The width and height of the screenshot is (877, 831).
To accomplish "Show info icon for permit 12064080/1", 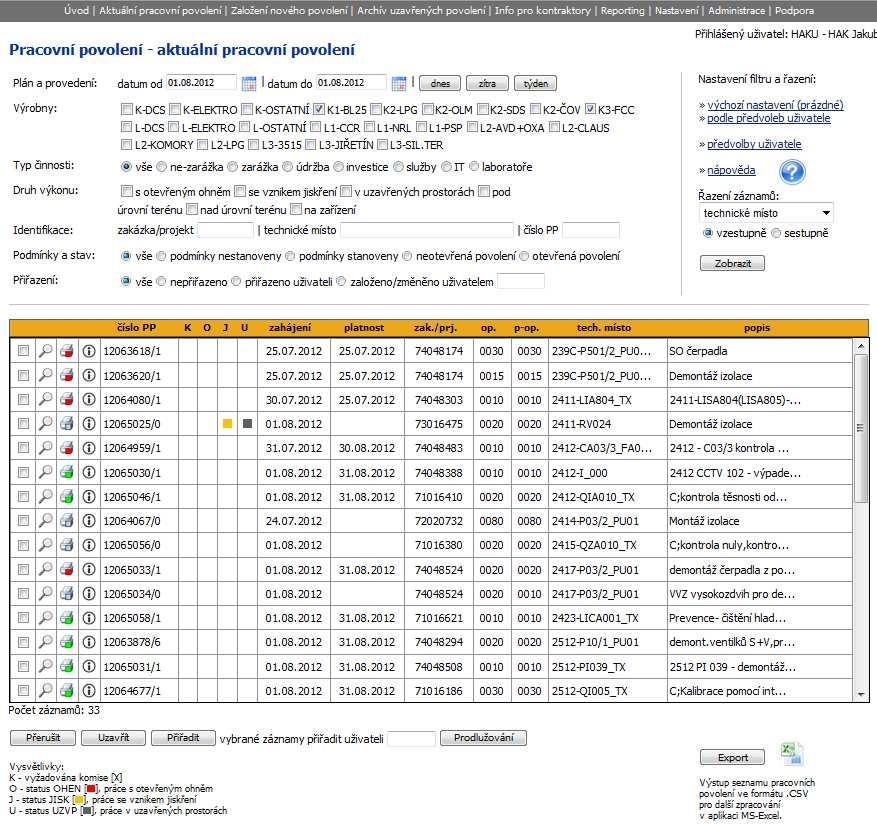I will click(x=88, y=400).
